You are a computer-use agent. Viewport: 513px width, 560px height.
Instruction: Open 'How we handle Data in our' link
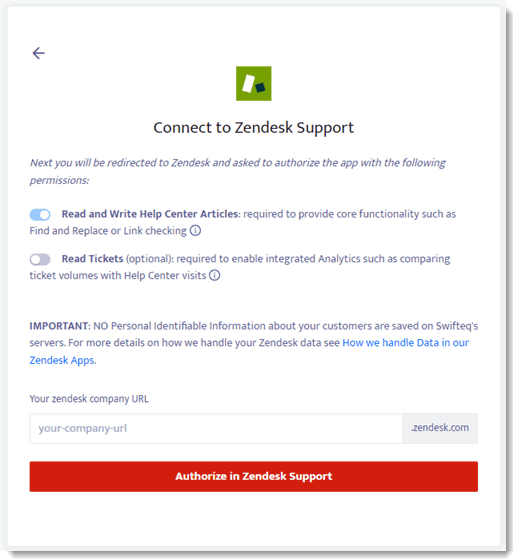coord(405,343)
